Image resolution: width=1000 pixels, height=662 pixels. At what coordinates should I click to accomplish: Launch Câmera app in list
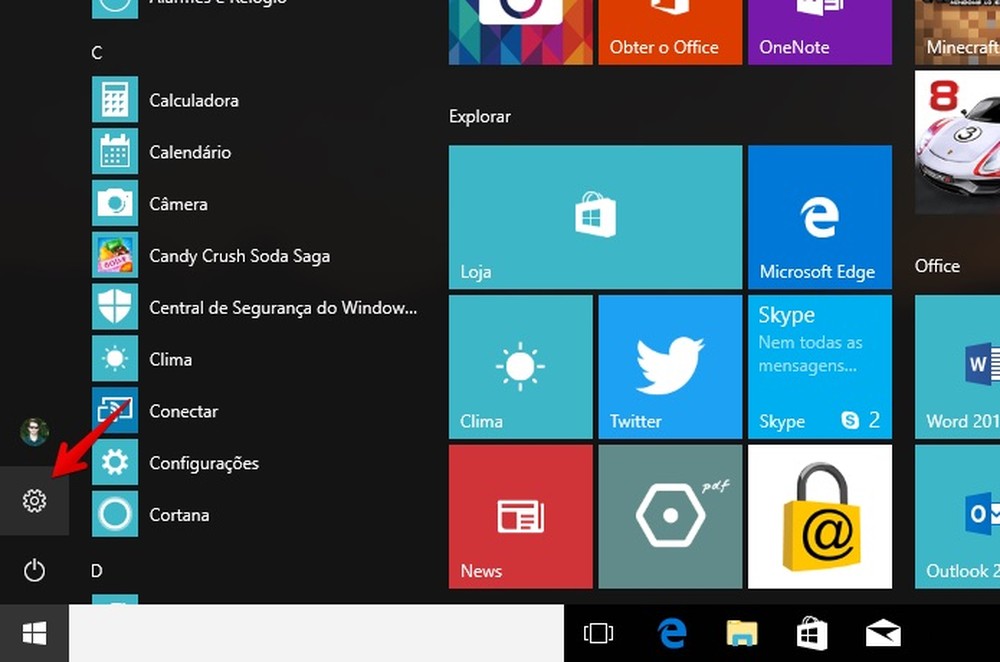point(255,203)
